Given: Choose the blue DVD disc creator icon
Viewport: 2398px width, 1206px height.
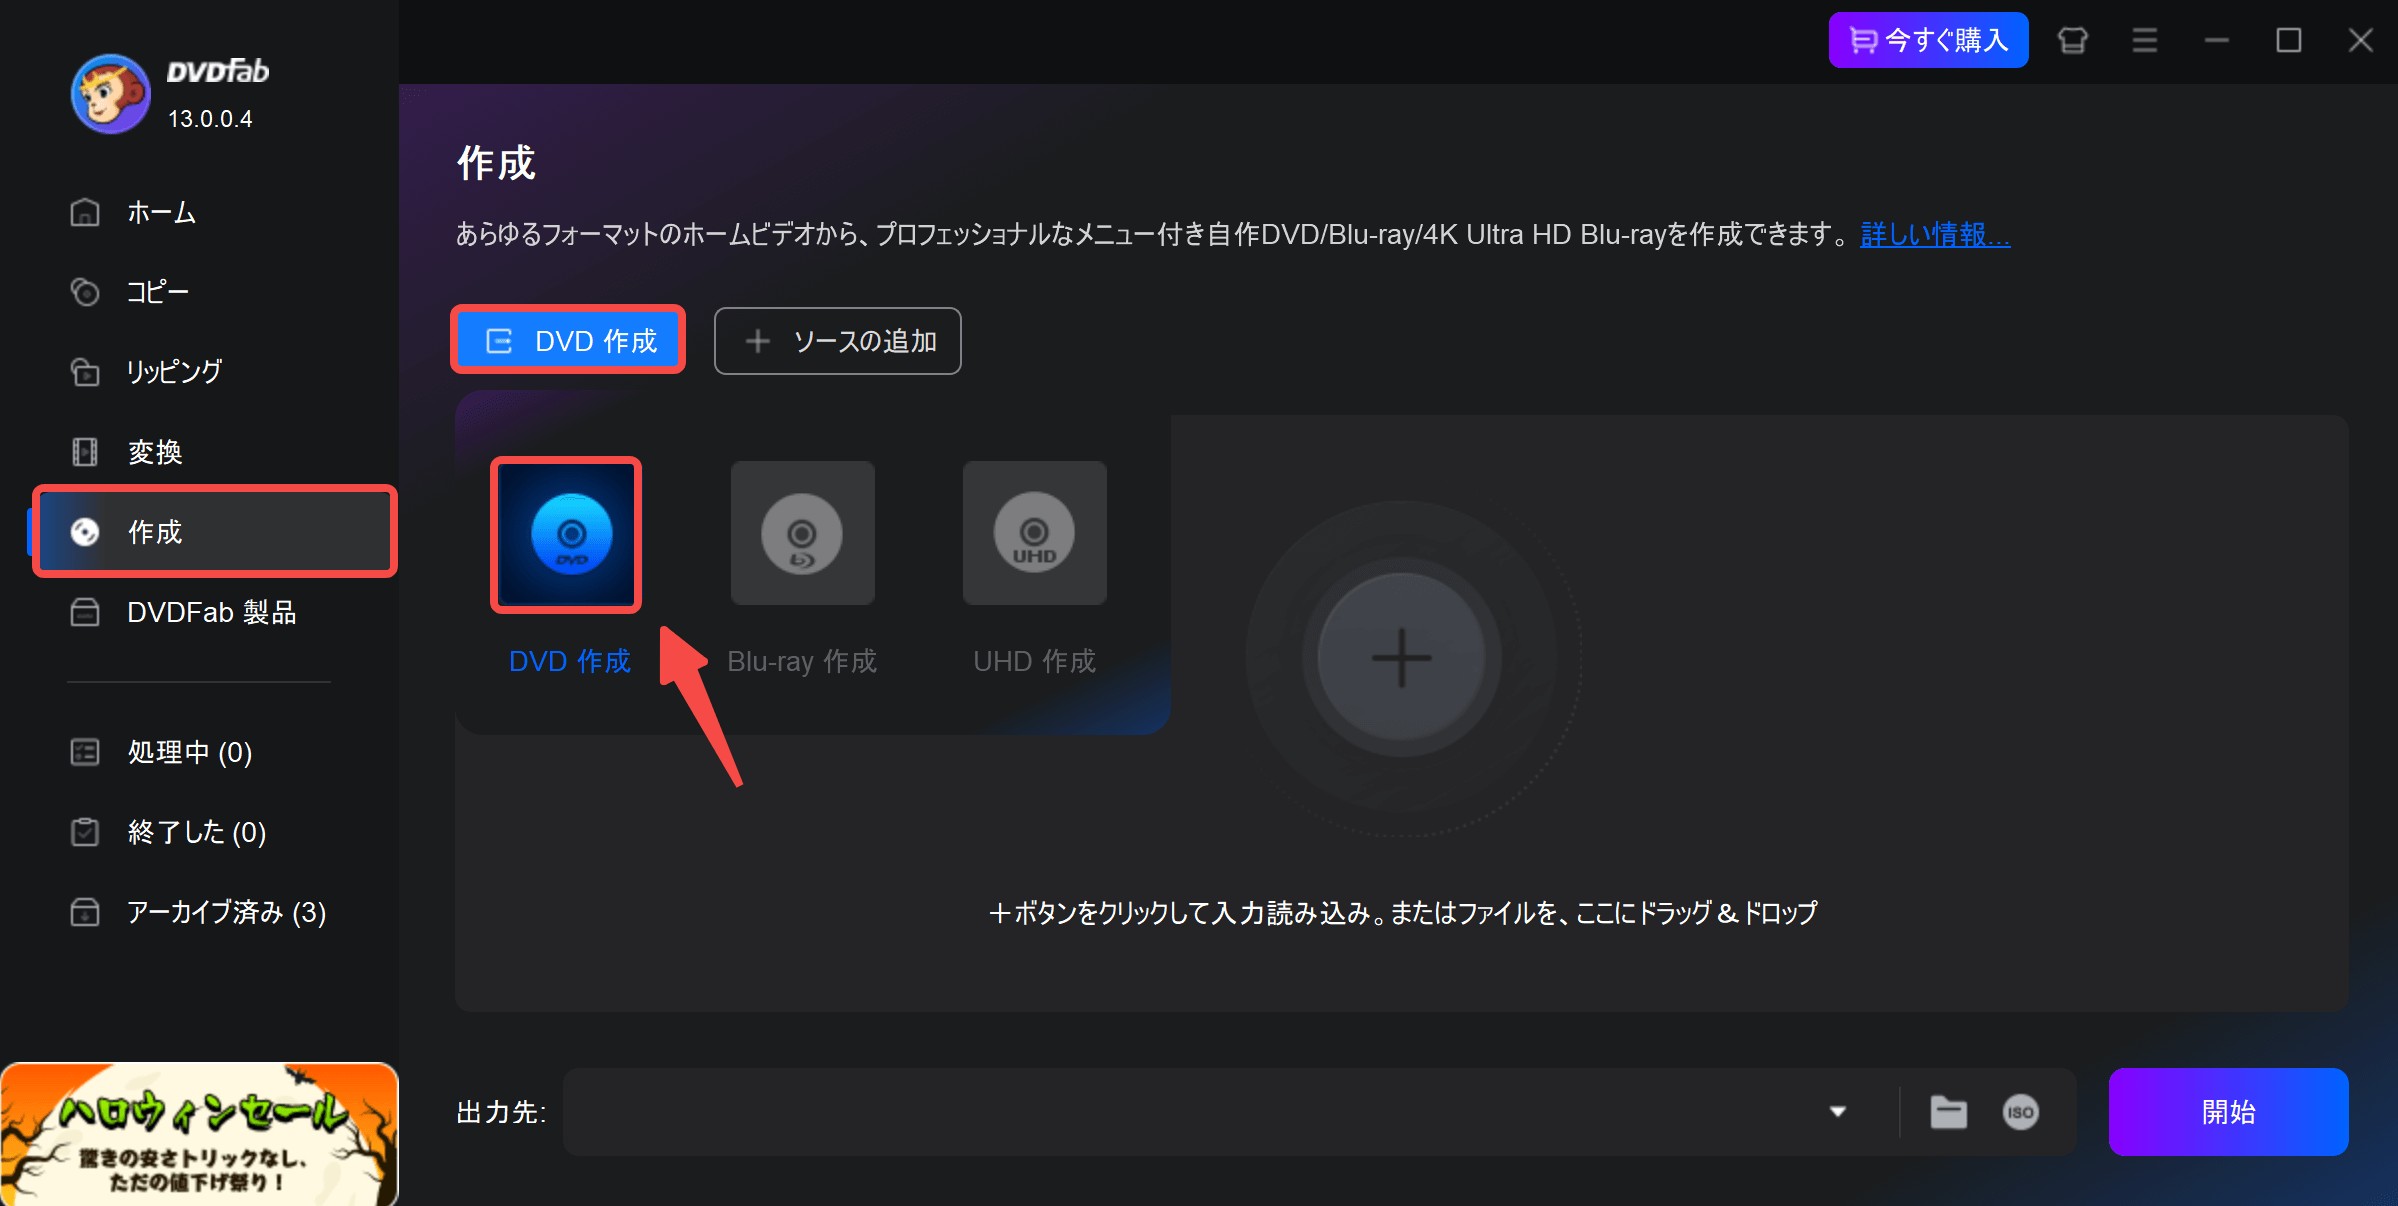Looking at the screenshot, I should tap(567, 534).
